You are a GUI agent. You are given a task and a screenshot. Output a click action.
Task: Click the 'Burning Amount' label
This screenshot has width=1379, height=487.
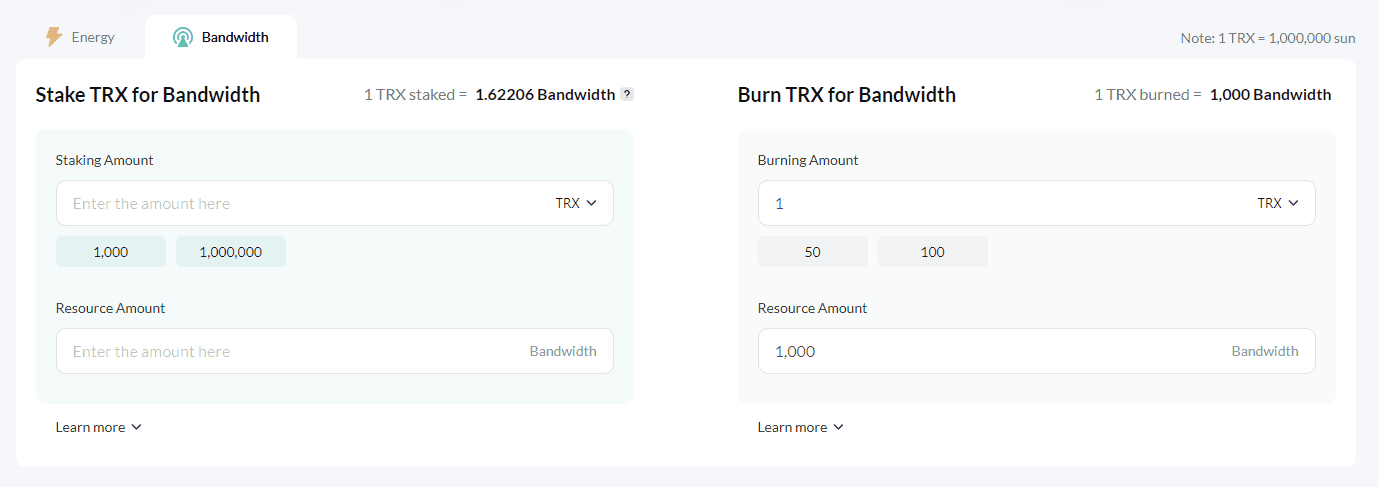tap(808, 160)
